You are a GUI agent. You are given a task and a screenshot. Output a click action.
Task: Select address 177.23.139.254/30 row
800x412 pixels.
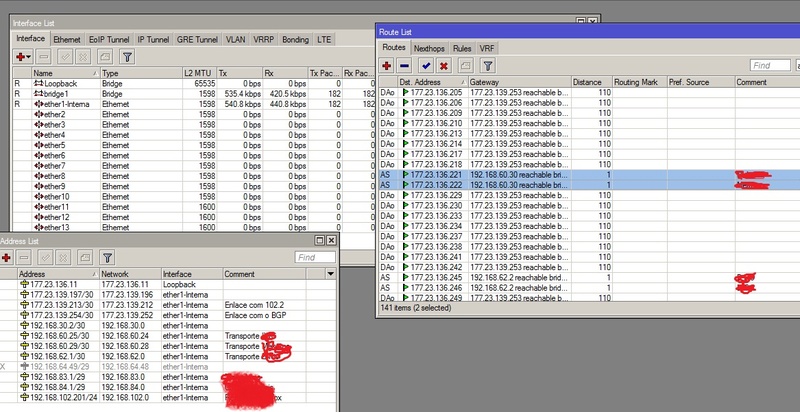point(168,315)
